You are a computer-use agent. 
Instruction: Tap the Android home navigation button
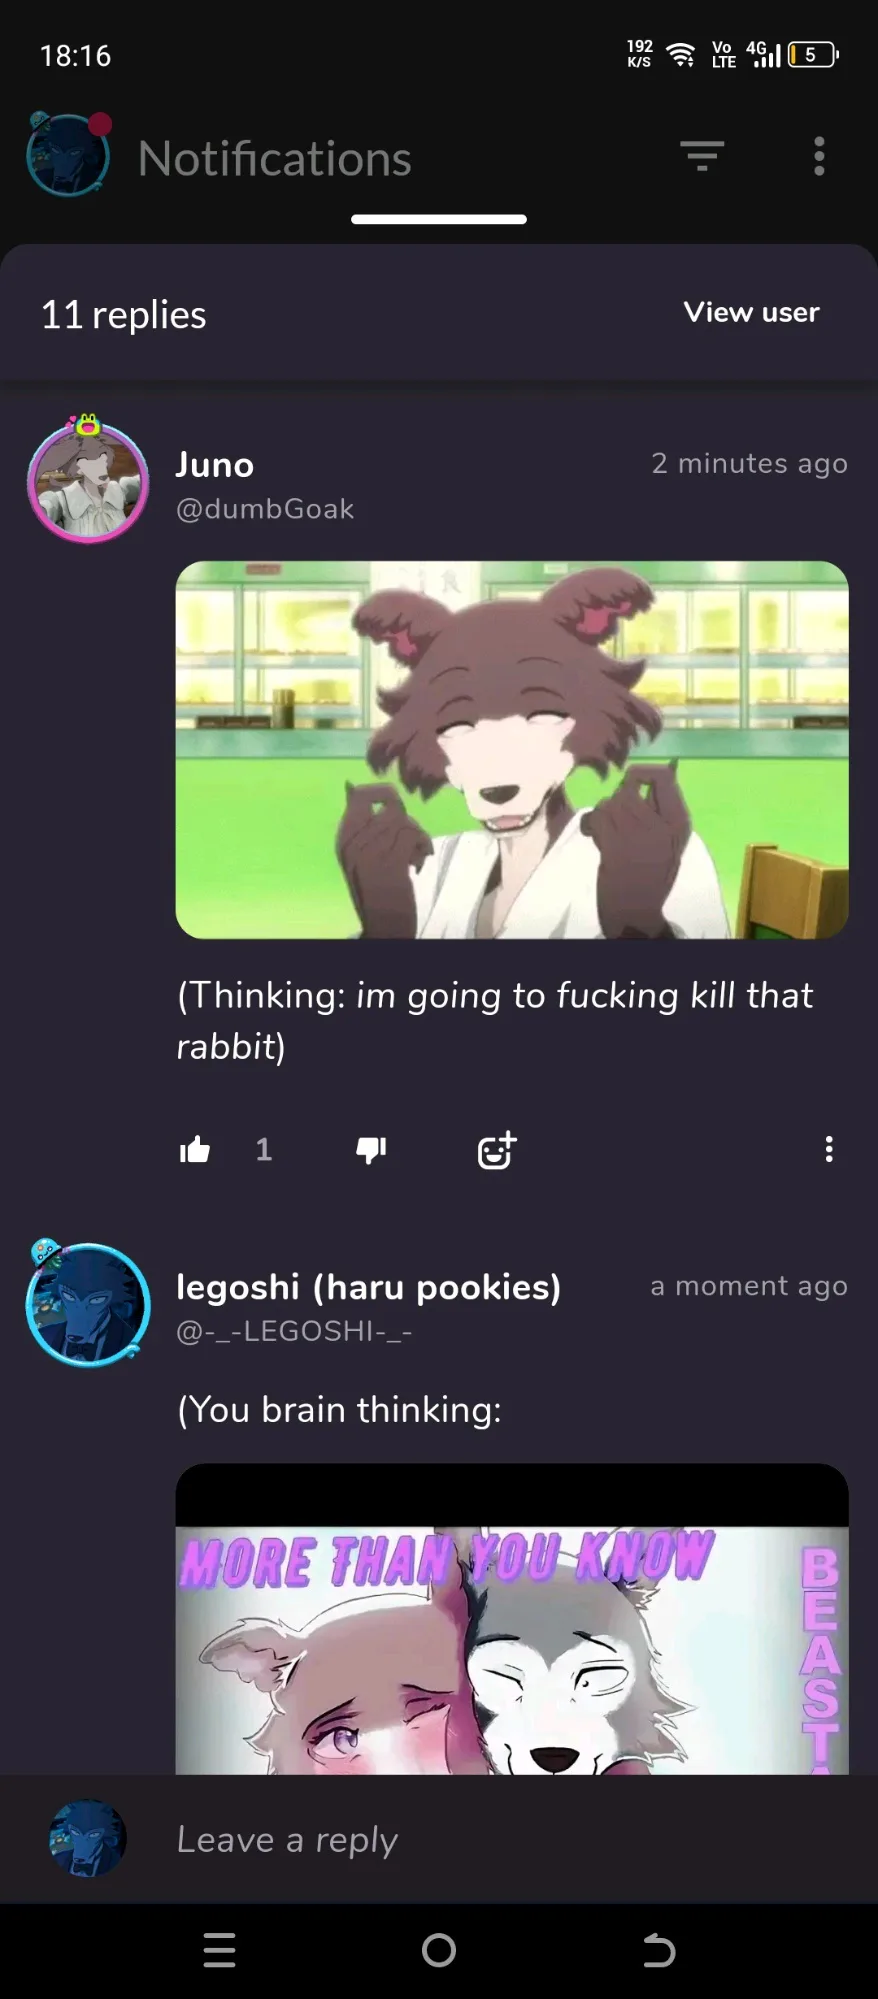click(x=439, y=1950)
